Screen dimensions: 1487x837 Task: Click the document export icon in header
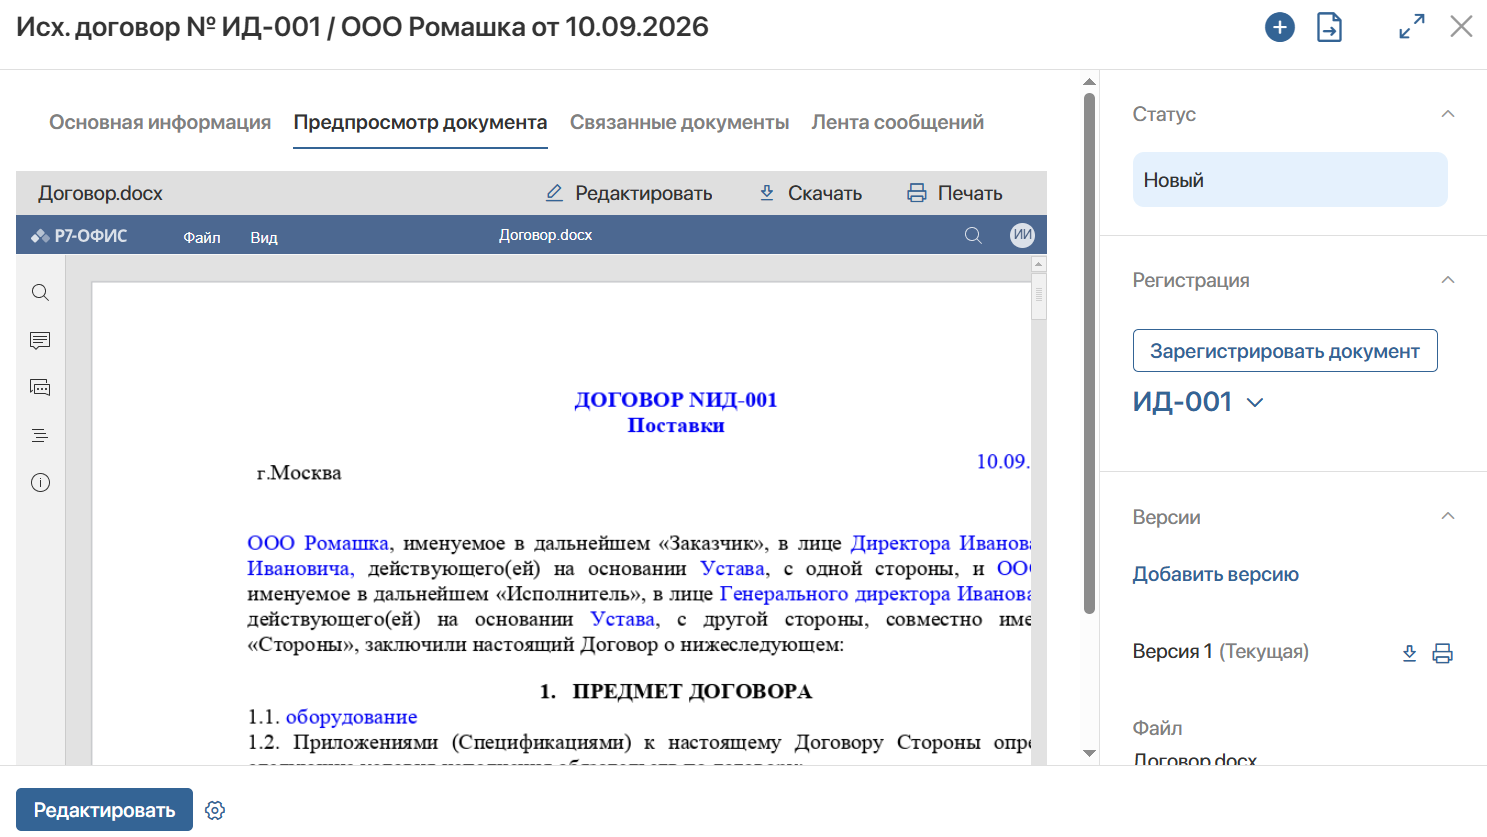tap(1329, 27)
